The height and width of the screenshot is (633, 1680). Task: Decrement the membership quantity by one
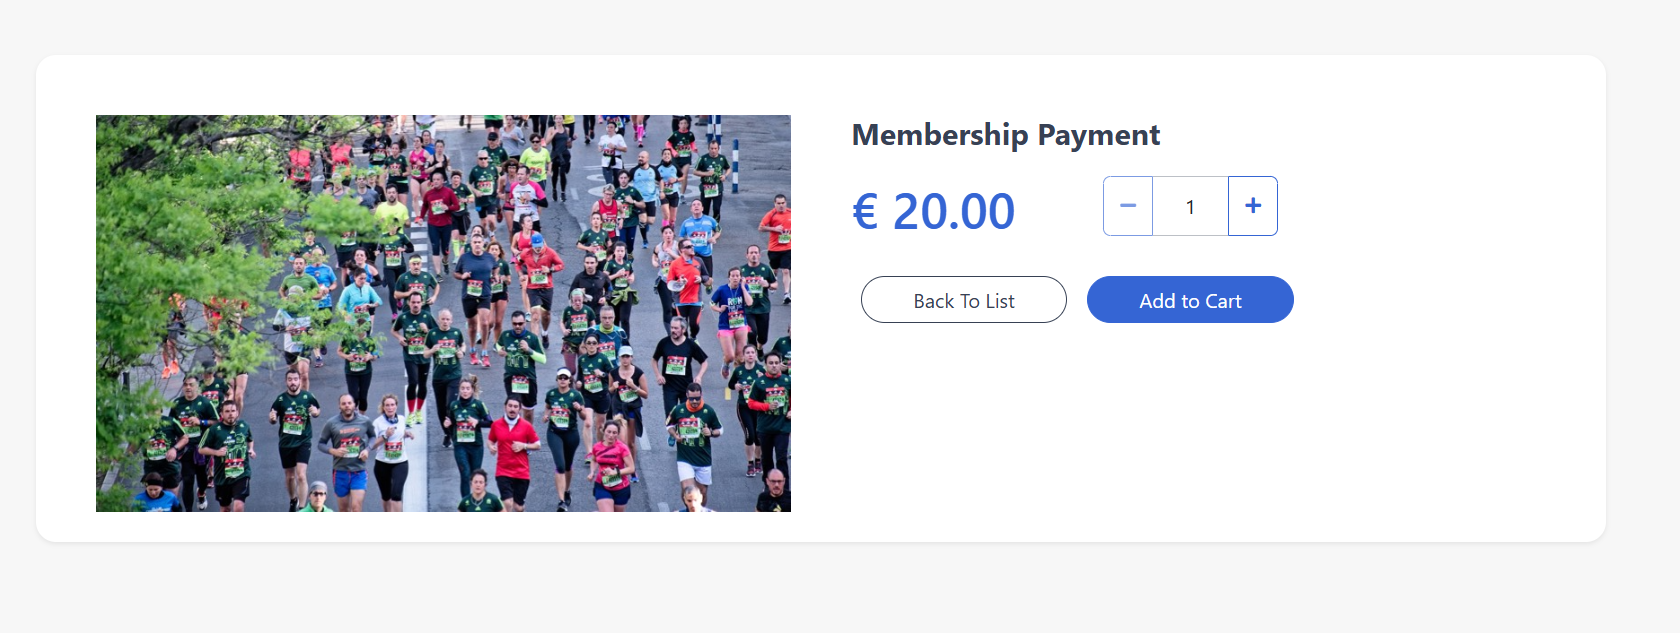1128,206
